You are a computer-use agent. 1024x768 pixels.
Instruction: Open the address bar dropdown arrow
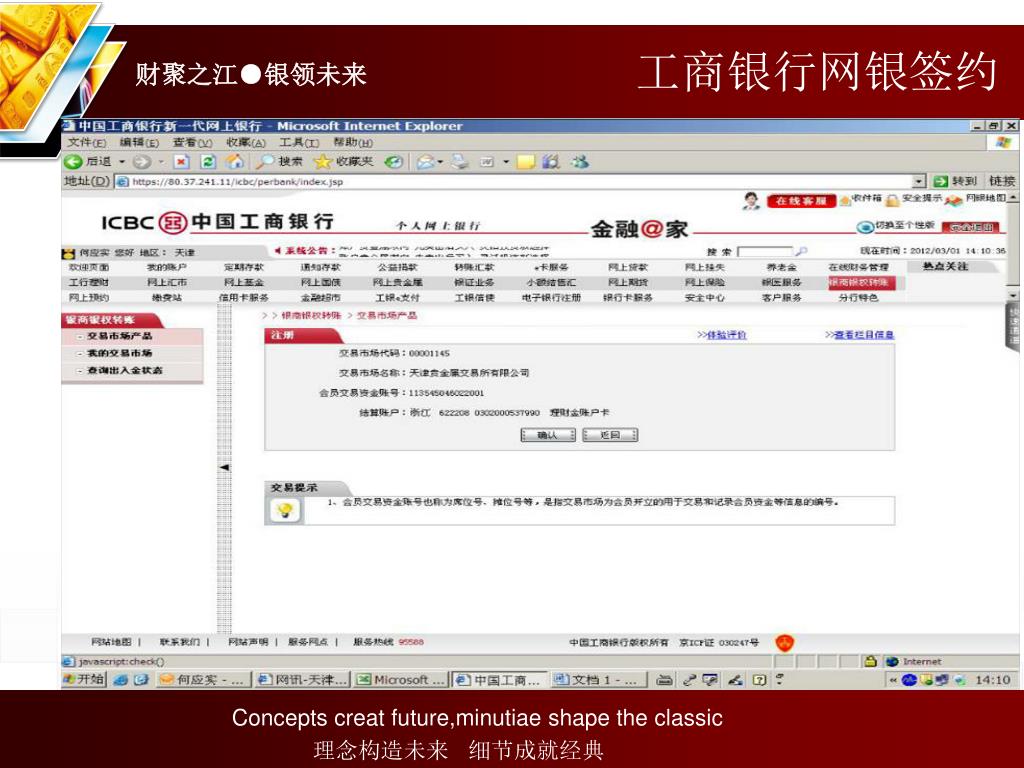(919, 182)
